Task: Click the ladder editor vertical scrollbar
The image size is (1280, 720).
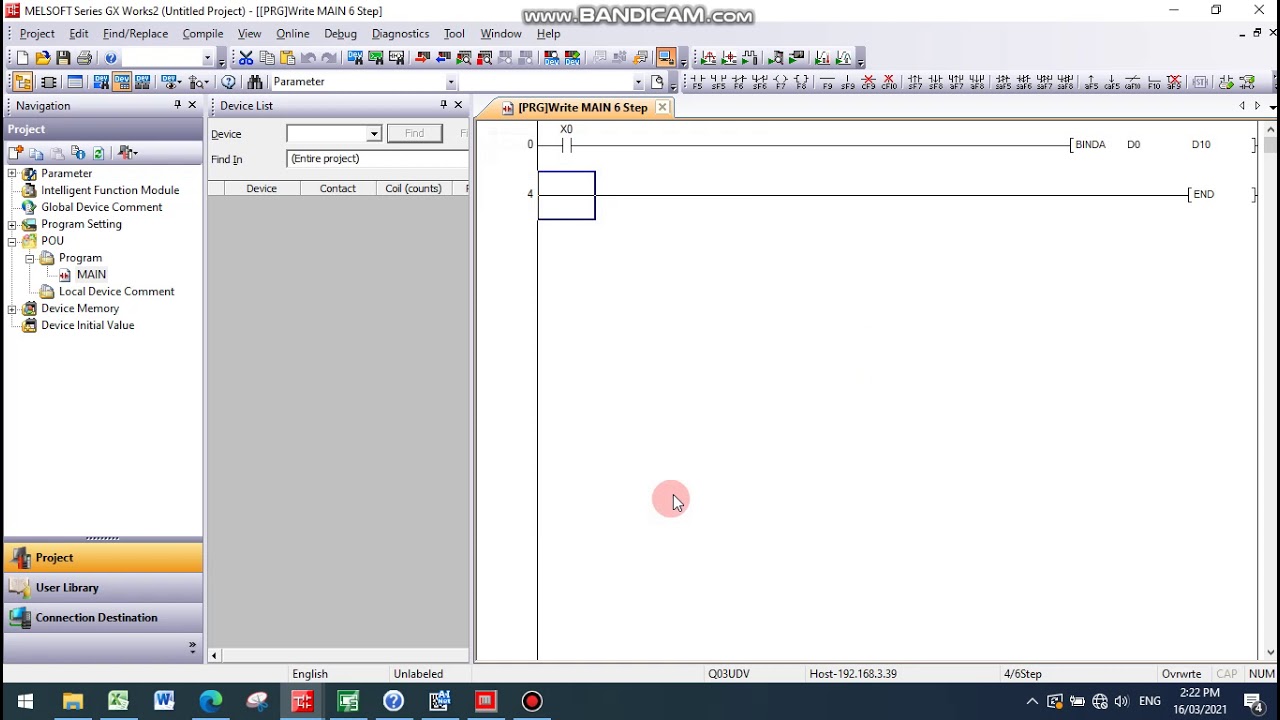Action: coord(1270,390)
